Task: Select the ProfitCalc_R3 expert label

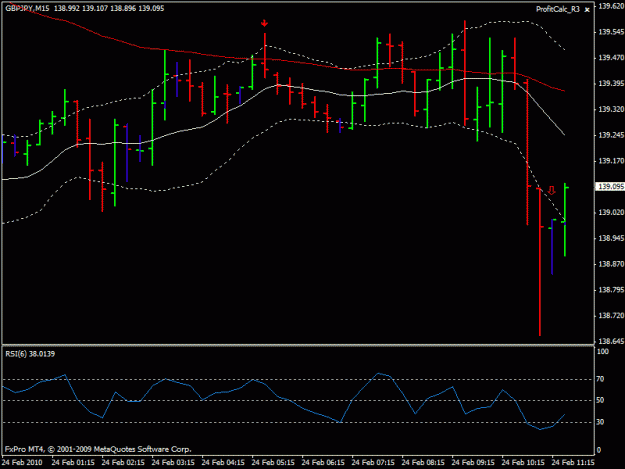Action: click(558, 9)
